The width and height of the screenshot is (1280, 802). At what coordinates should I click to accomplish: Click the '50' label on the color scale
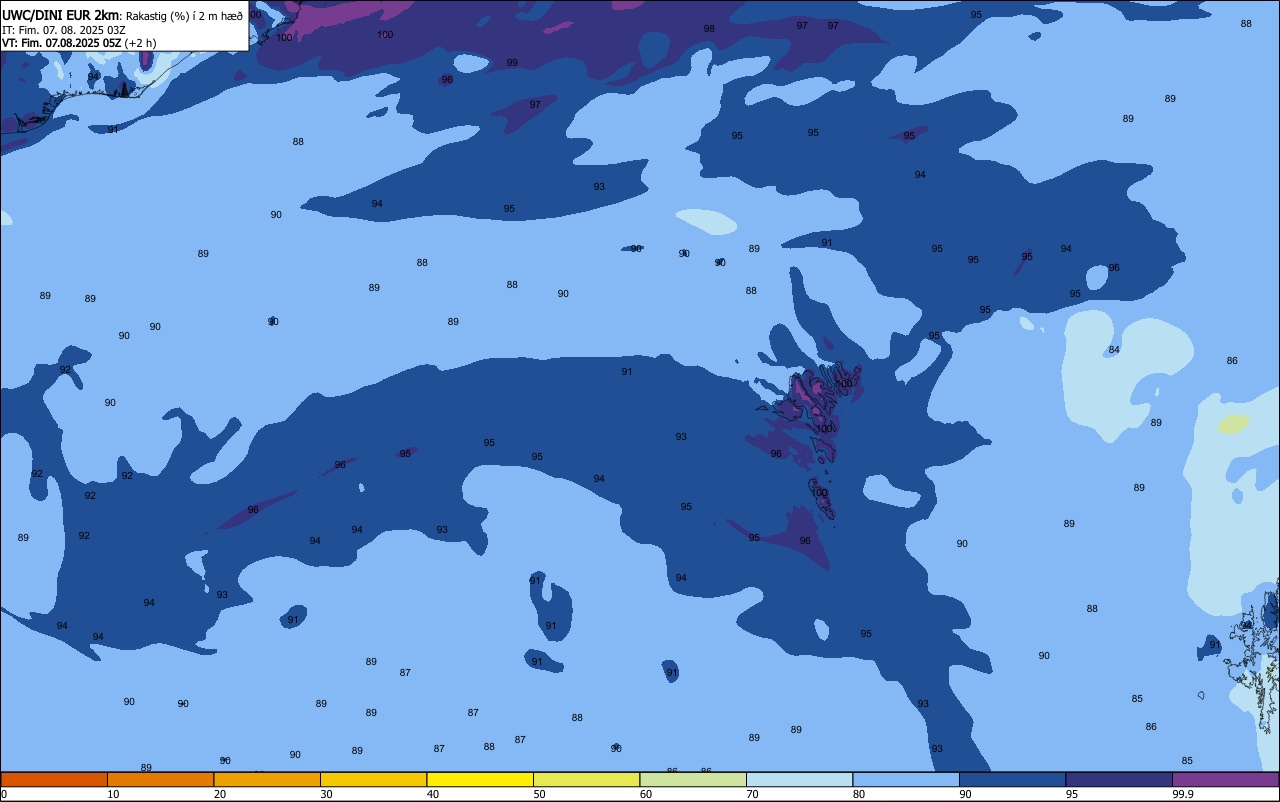pyautogui.click(x=539, y=794)
